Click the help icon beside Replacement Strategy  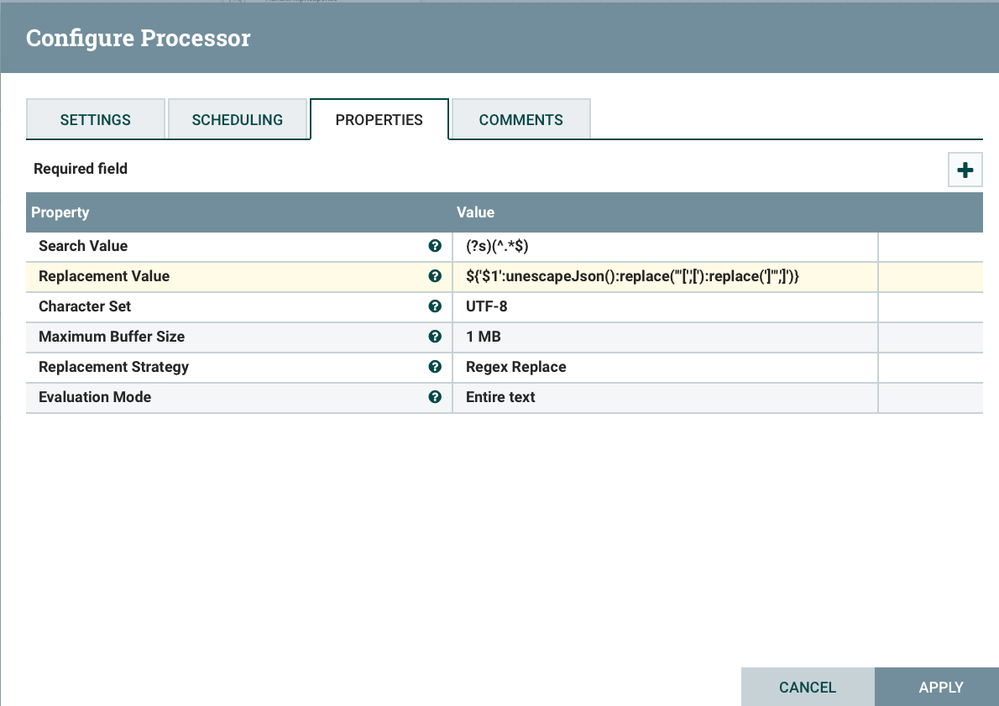(x=435, y=367)
